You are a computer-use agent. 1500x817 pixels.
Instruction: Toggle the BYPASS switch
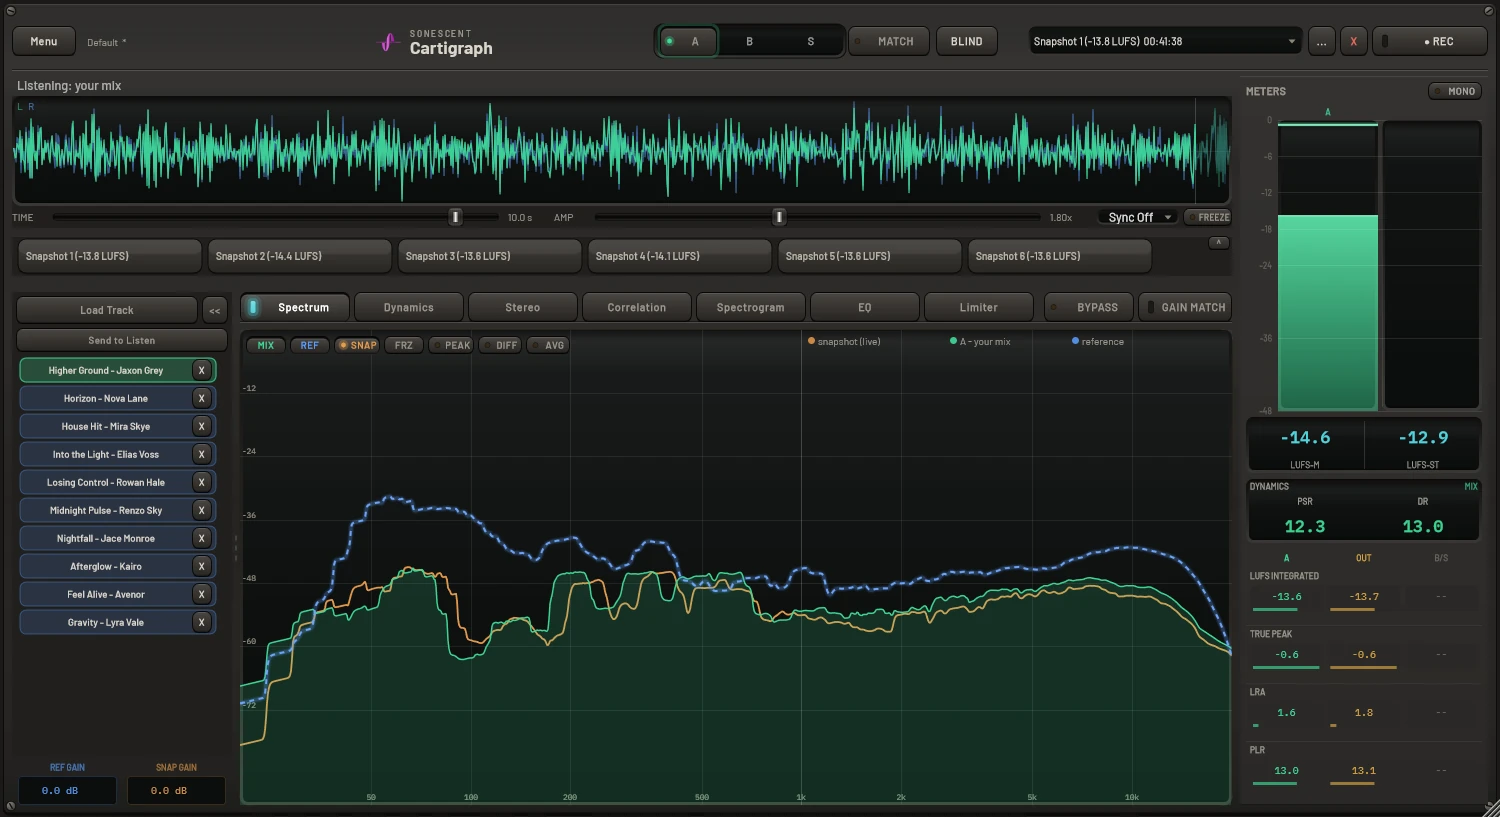(x=1089, y=307)
